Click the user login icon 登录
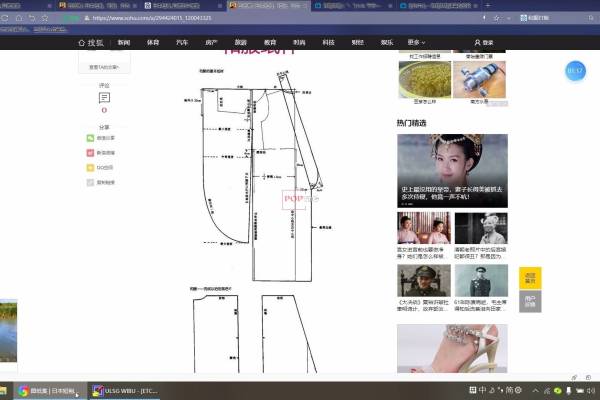The width and height of the screenshot is (600, 400). [483, 43]
